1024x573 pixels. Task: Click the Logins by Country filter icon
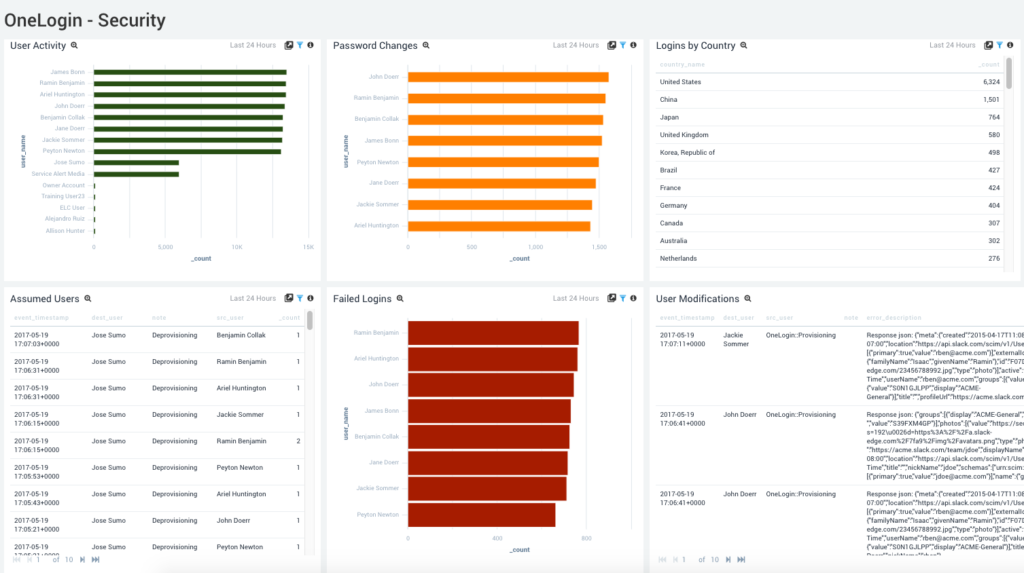tap(1000, 45)
